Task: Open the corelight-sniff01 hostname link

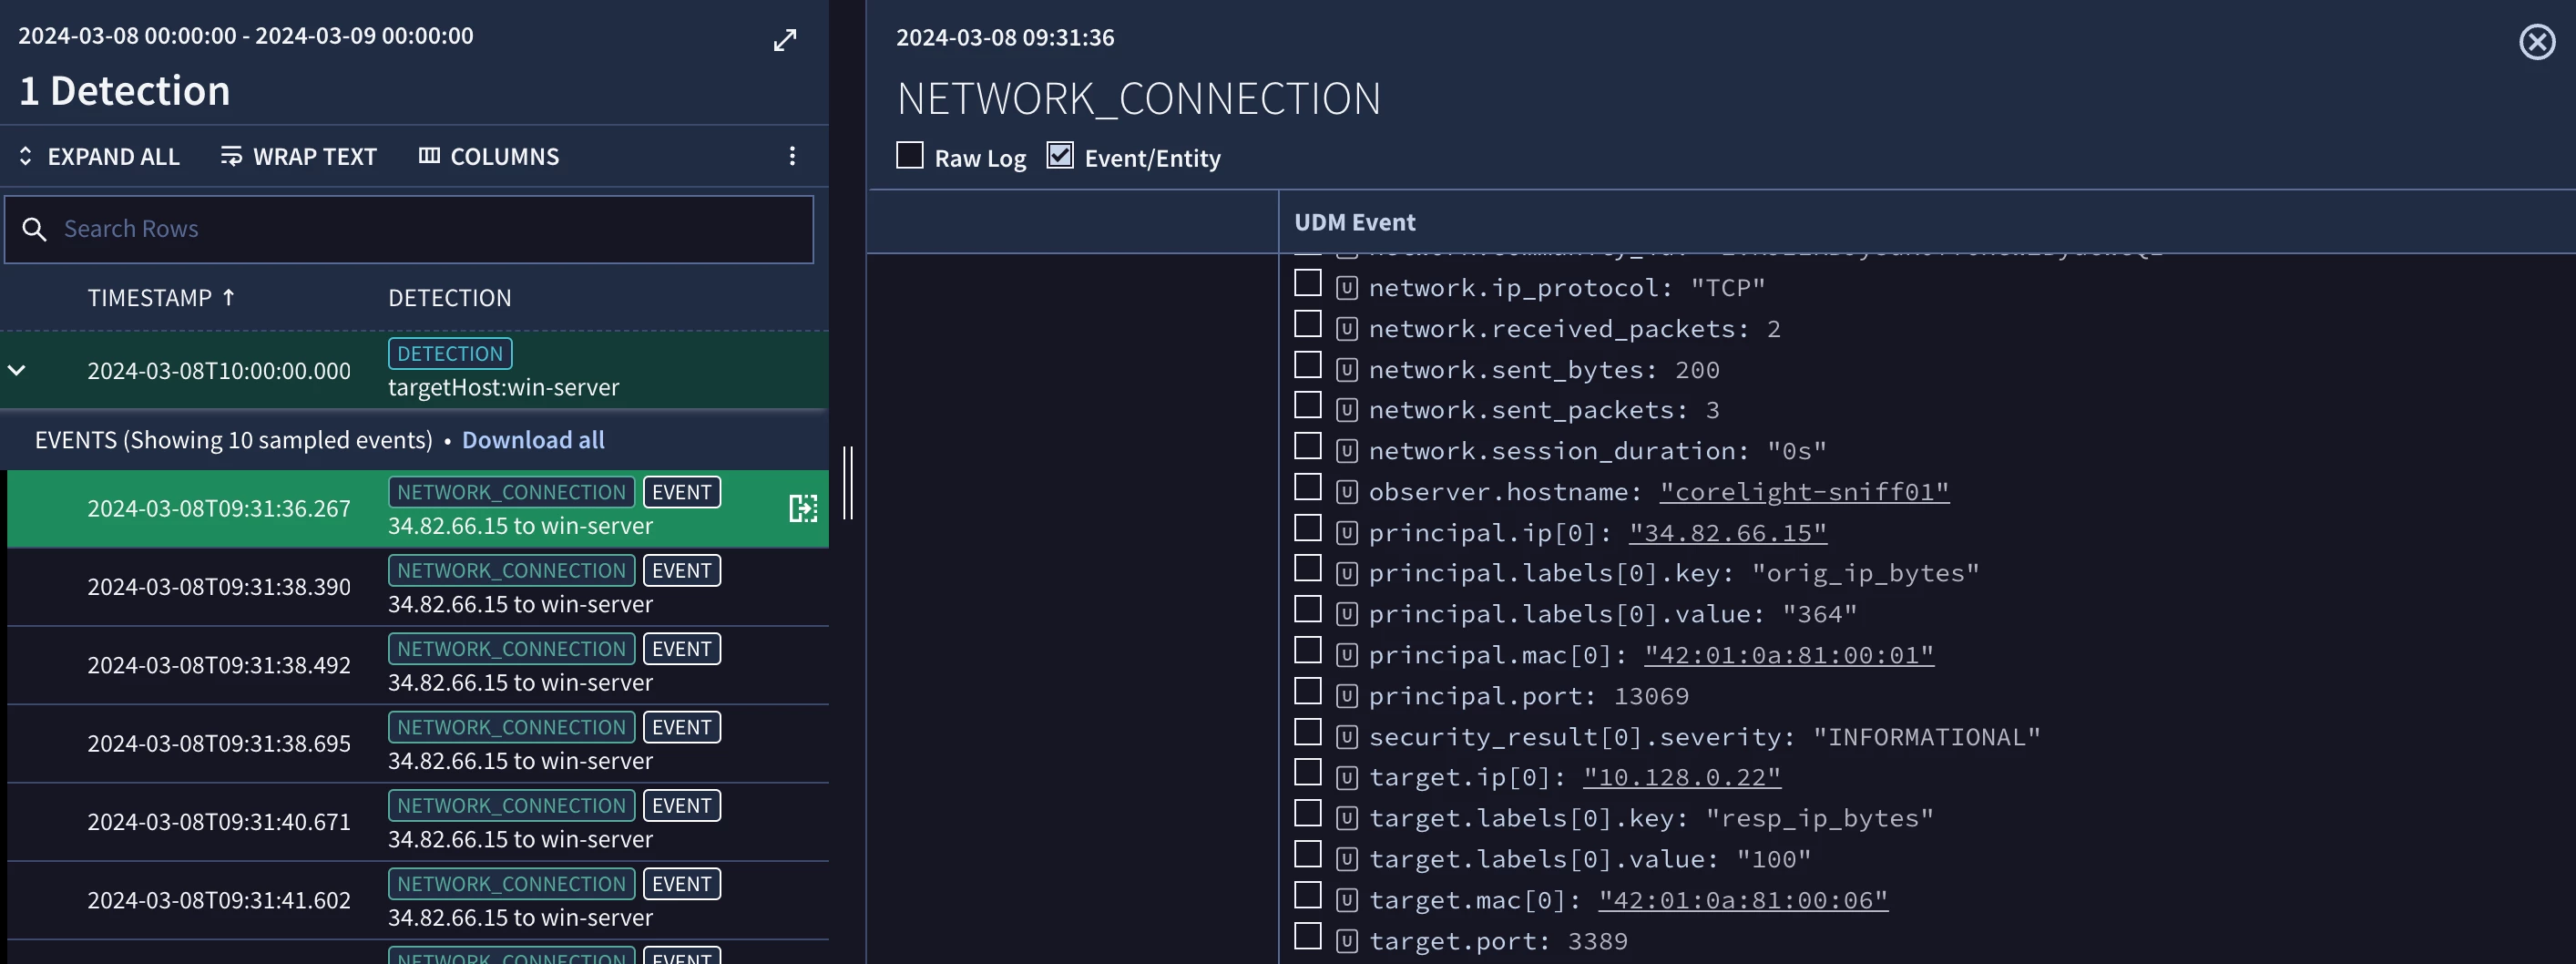Action: pos(1804,492)
